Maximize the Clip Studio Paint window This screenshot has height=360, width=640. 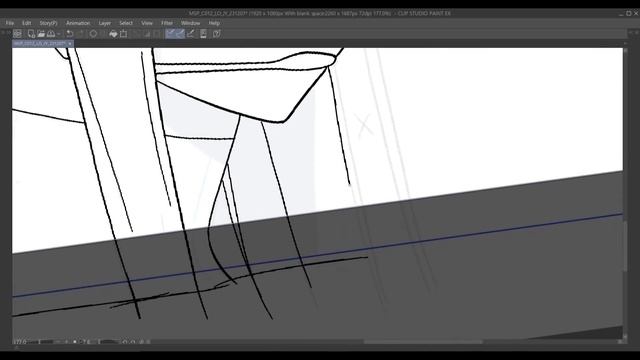pos(629,13)
